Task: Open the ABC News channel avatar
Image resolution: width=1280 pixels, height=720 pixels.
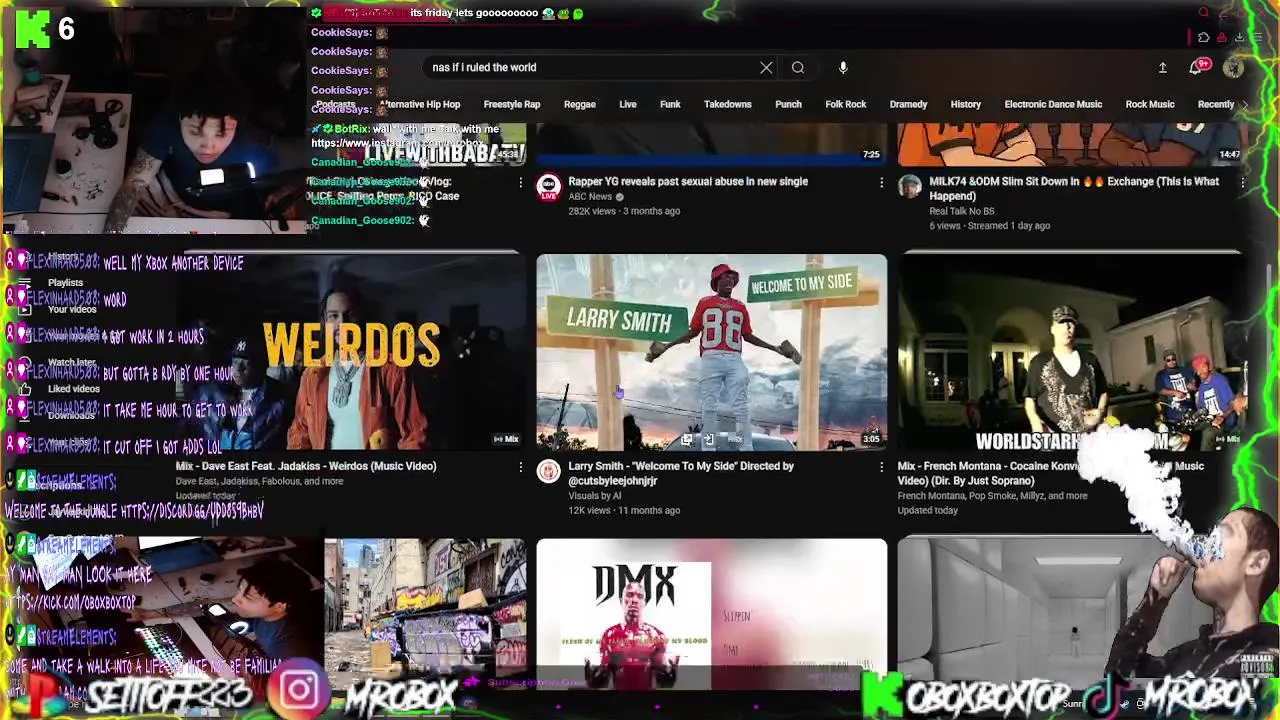Action: pos(548,187)
